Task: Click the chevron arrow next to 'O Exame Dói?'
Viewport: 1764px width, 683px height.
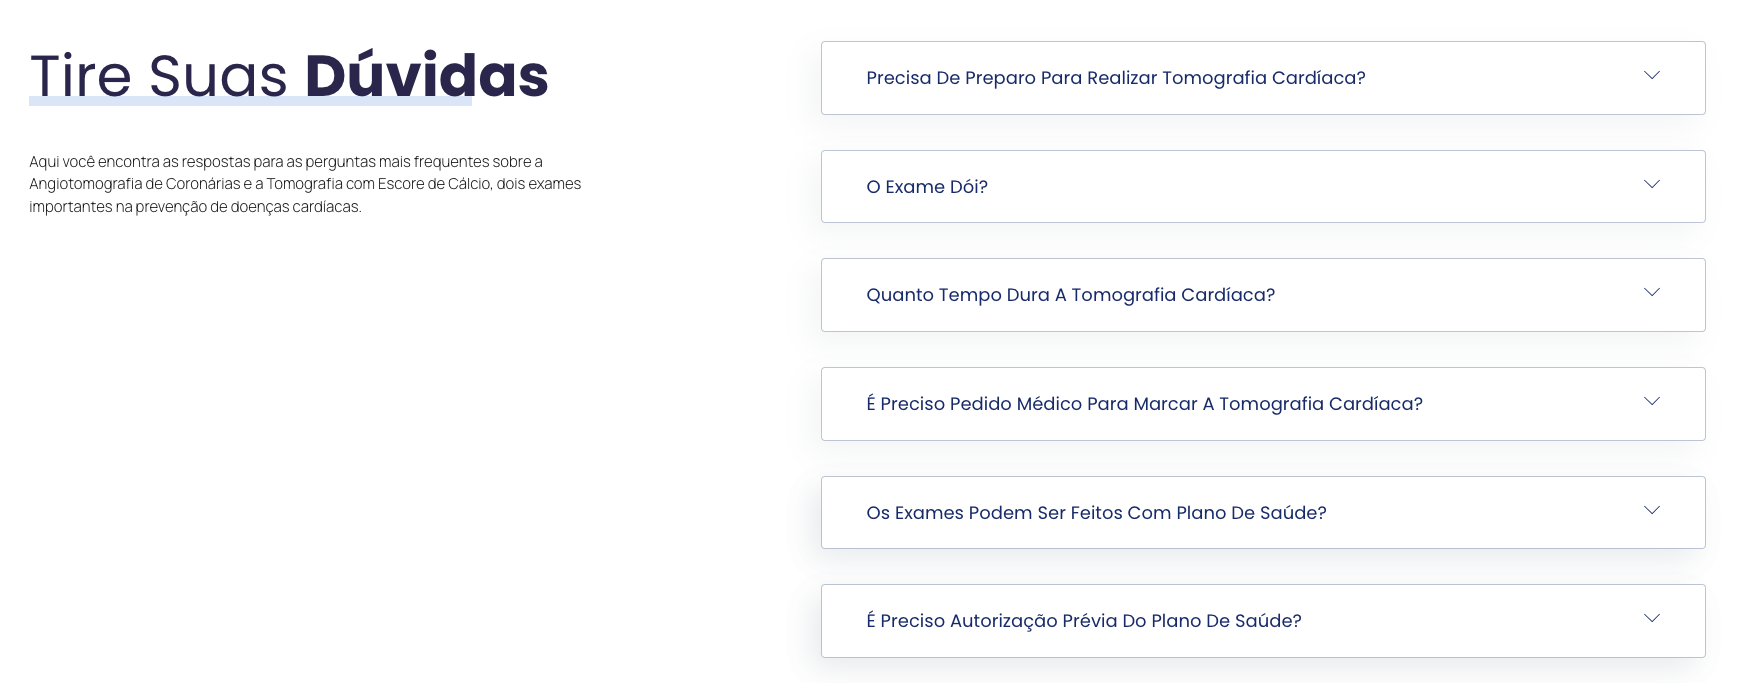Action: point(1652,184)
